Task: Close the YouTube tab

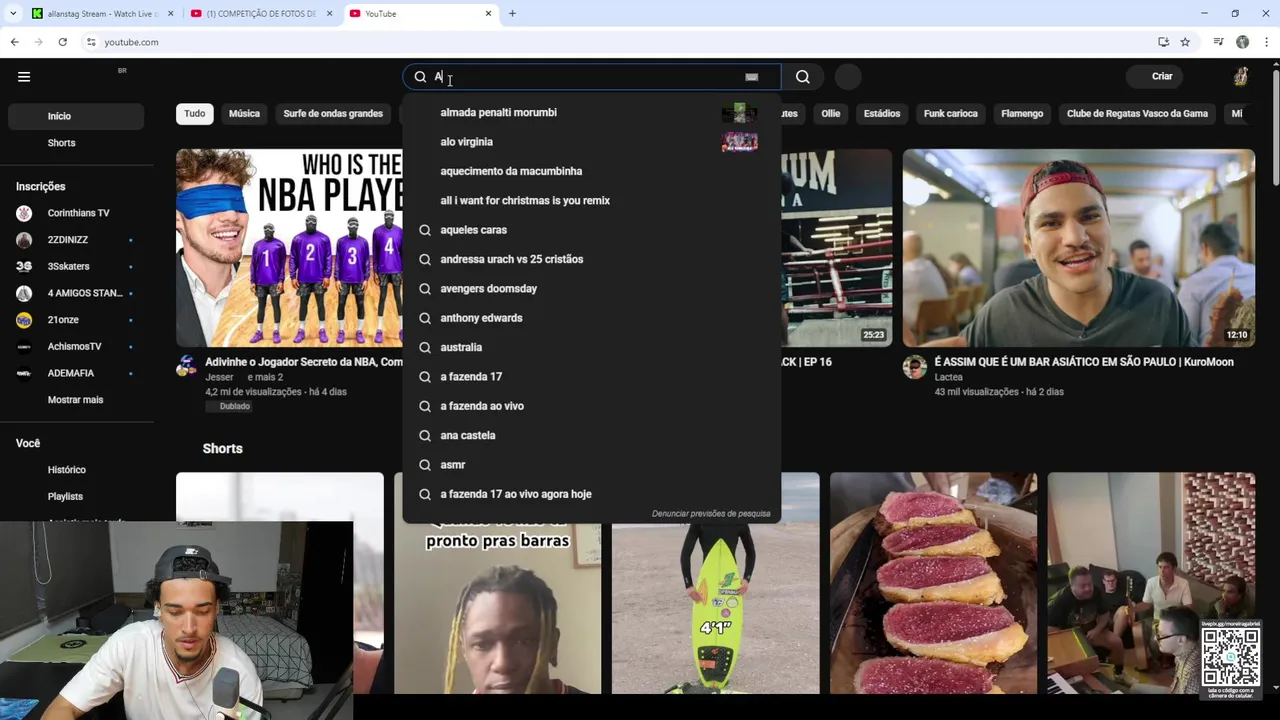Action: coord(488,14)
